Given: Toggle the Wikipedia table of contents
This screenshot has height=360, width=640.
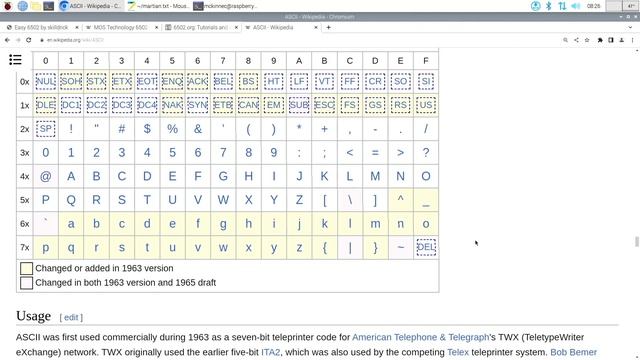Looking at the screenshot, I should [16, 60].
